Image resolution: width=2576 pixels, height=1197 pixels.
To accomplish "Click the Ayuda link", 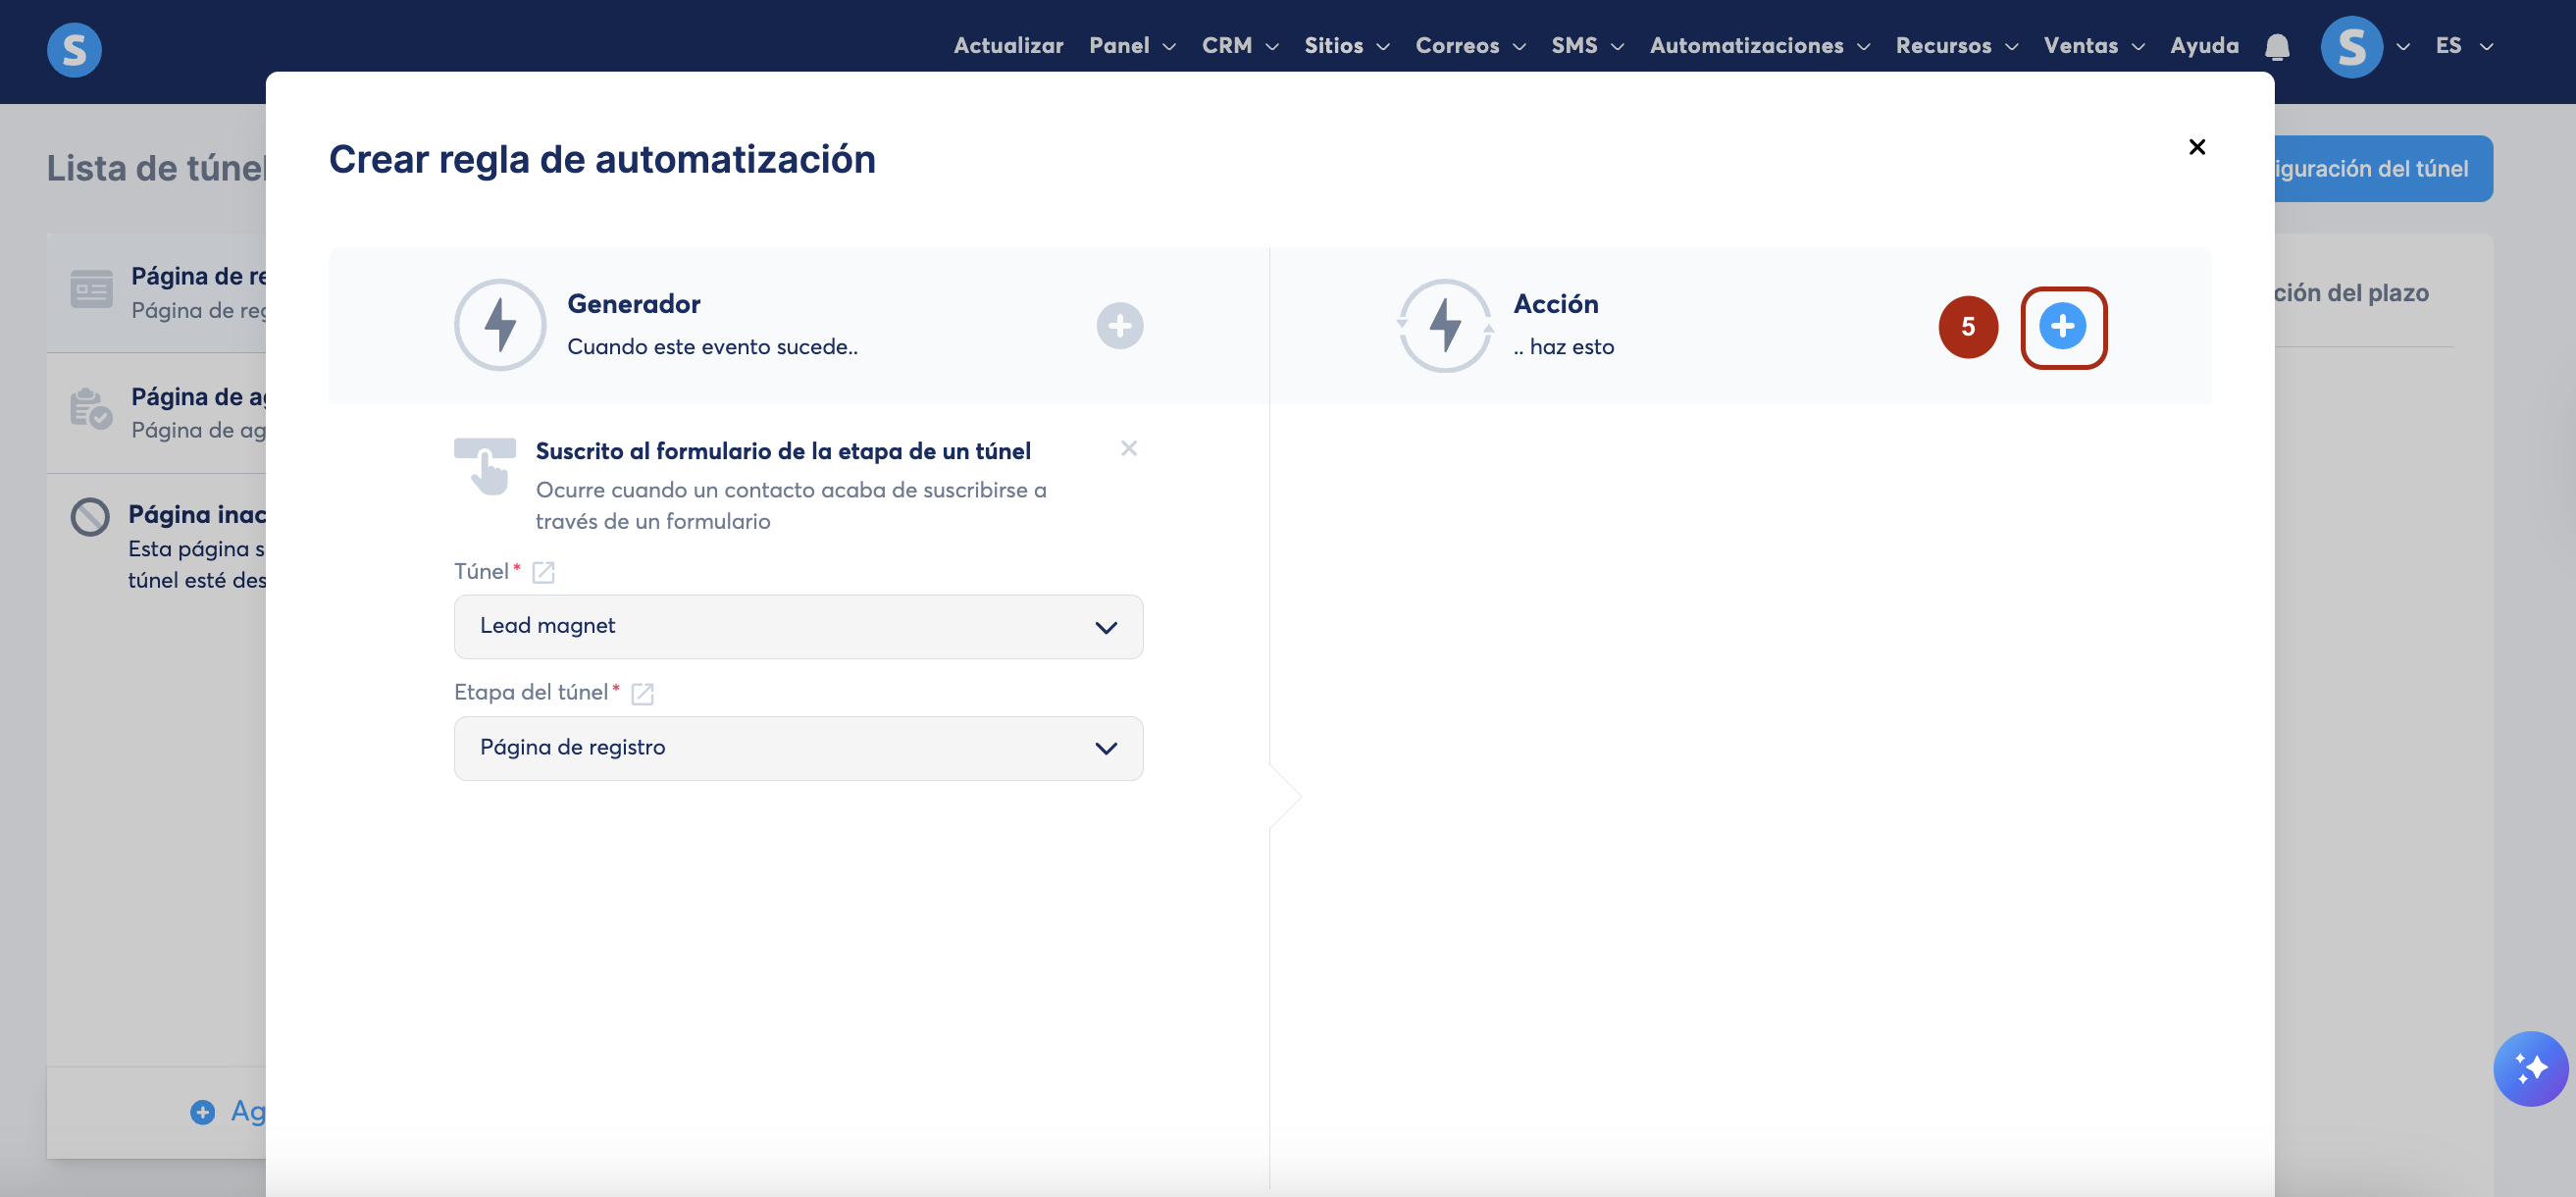I will pyautogui.click(x=2203, y=46).
